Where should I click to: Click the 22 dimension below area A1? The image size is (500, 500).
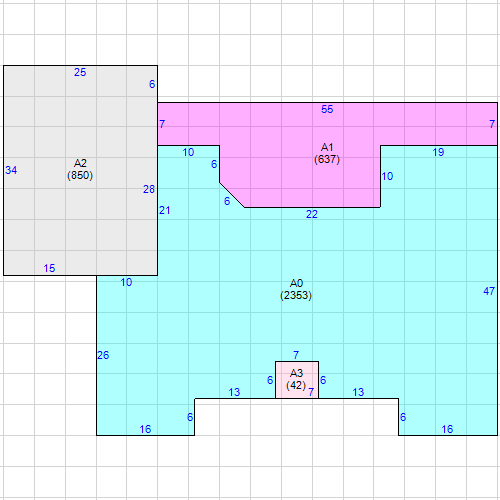312,214
